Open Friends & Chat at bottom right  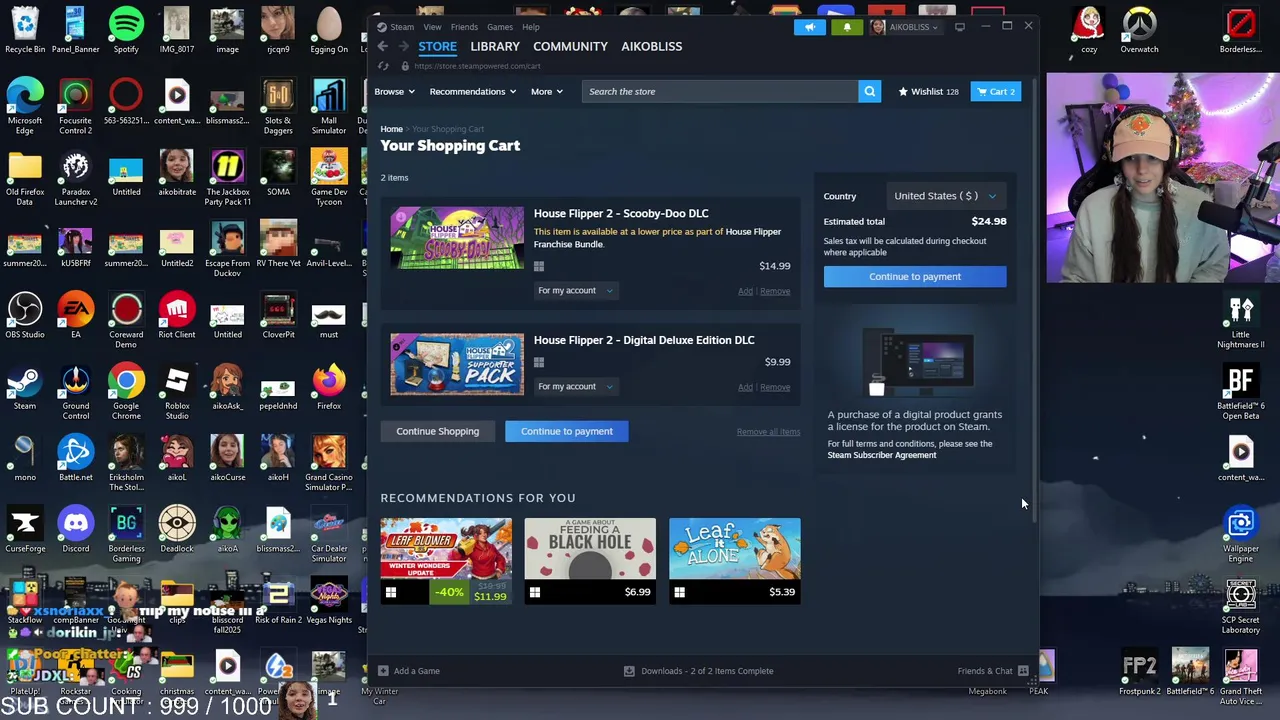click(x=993, y=671)
